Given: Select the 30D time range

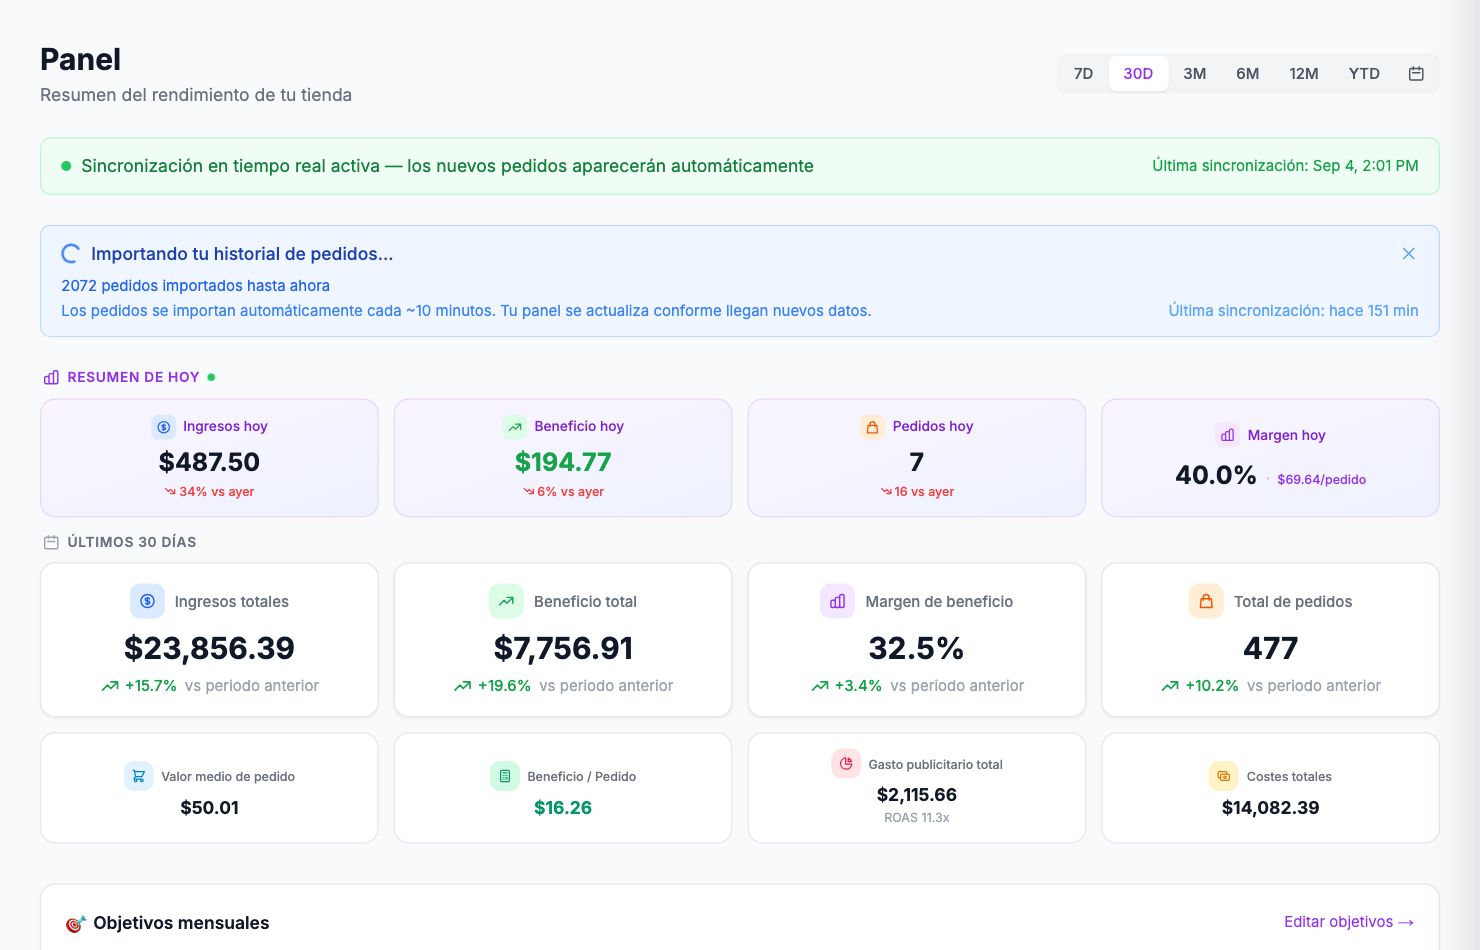Looking at the screenshot, I should point(1138,73).
